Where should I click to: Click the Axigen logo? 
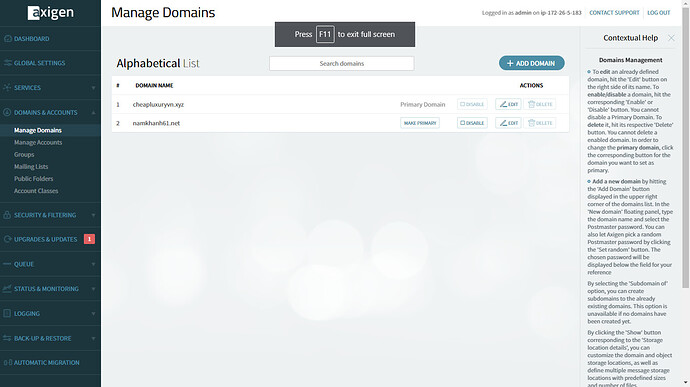(51, 13)
